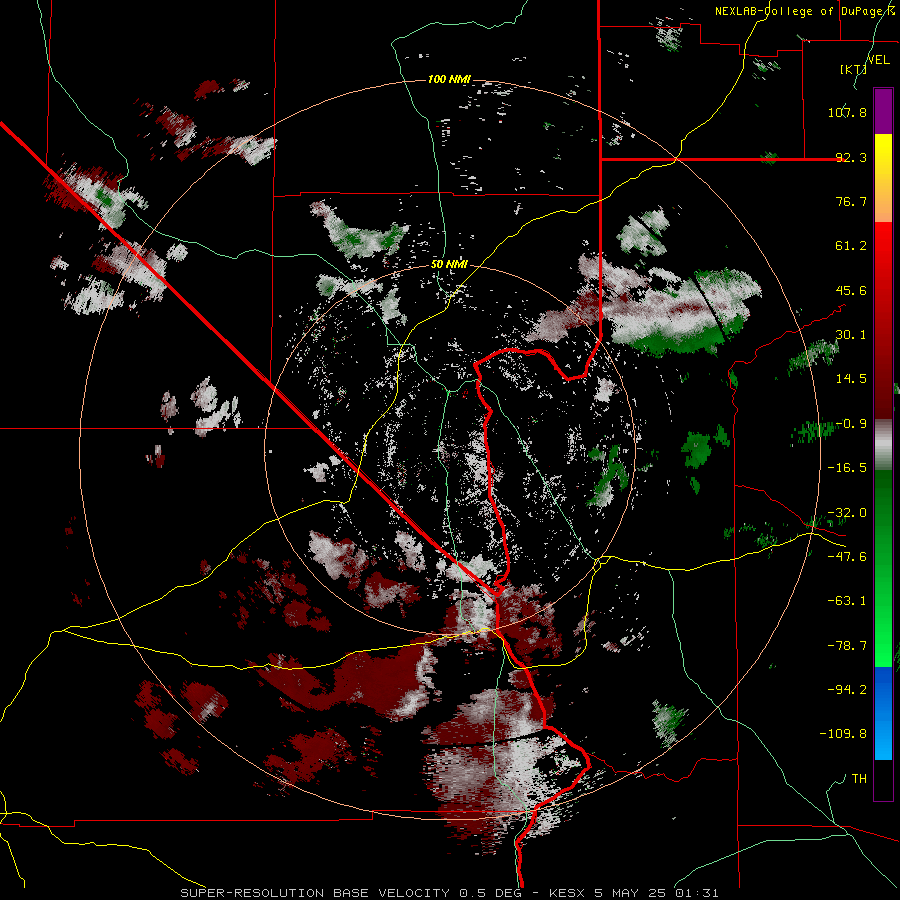900x900 pixels.
Task: Click the 14.5 velocity scale value
Action: (851, 379)
